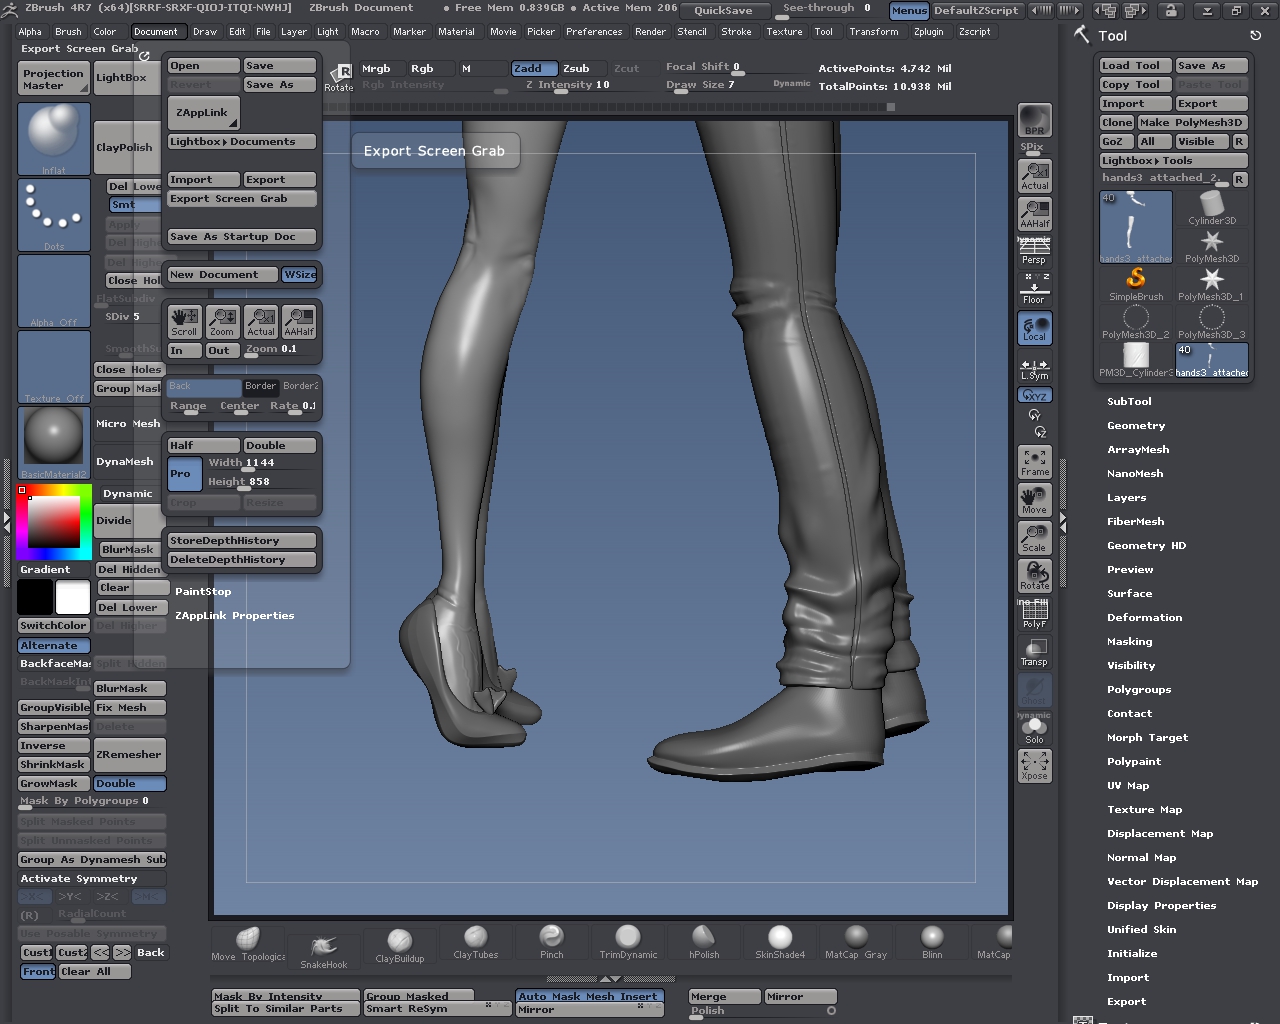Pick a color in the color picker square
1280x1024 pixels.
(53, 521)
